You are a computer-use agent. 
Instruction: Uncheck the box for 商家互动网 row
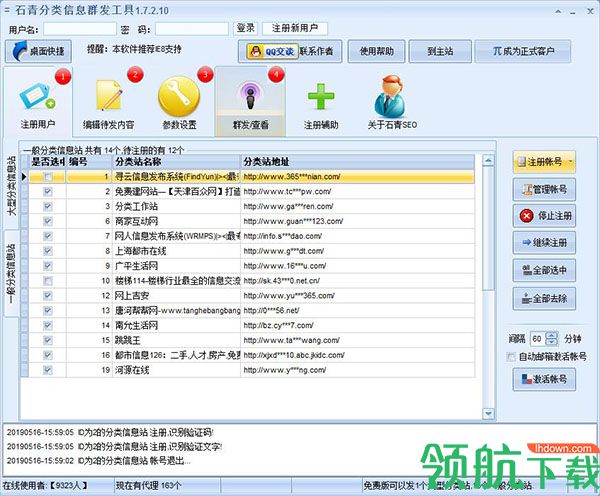(x=48, y=221)
